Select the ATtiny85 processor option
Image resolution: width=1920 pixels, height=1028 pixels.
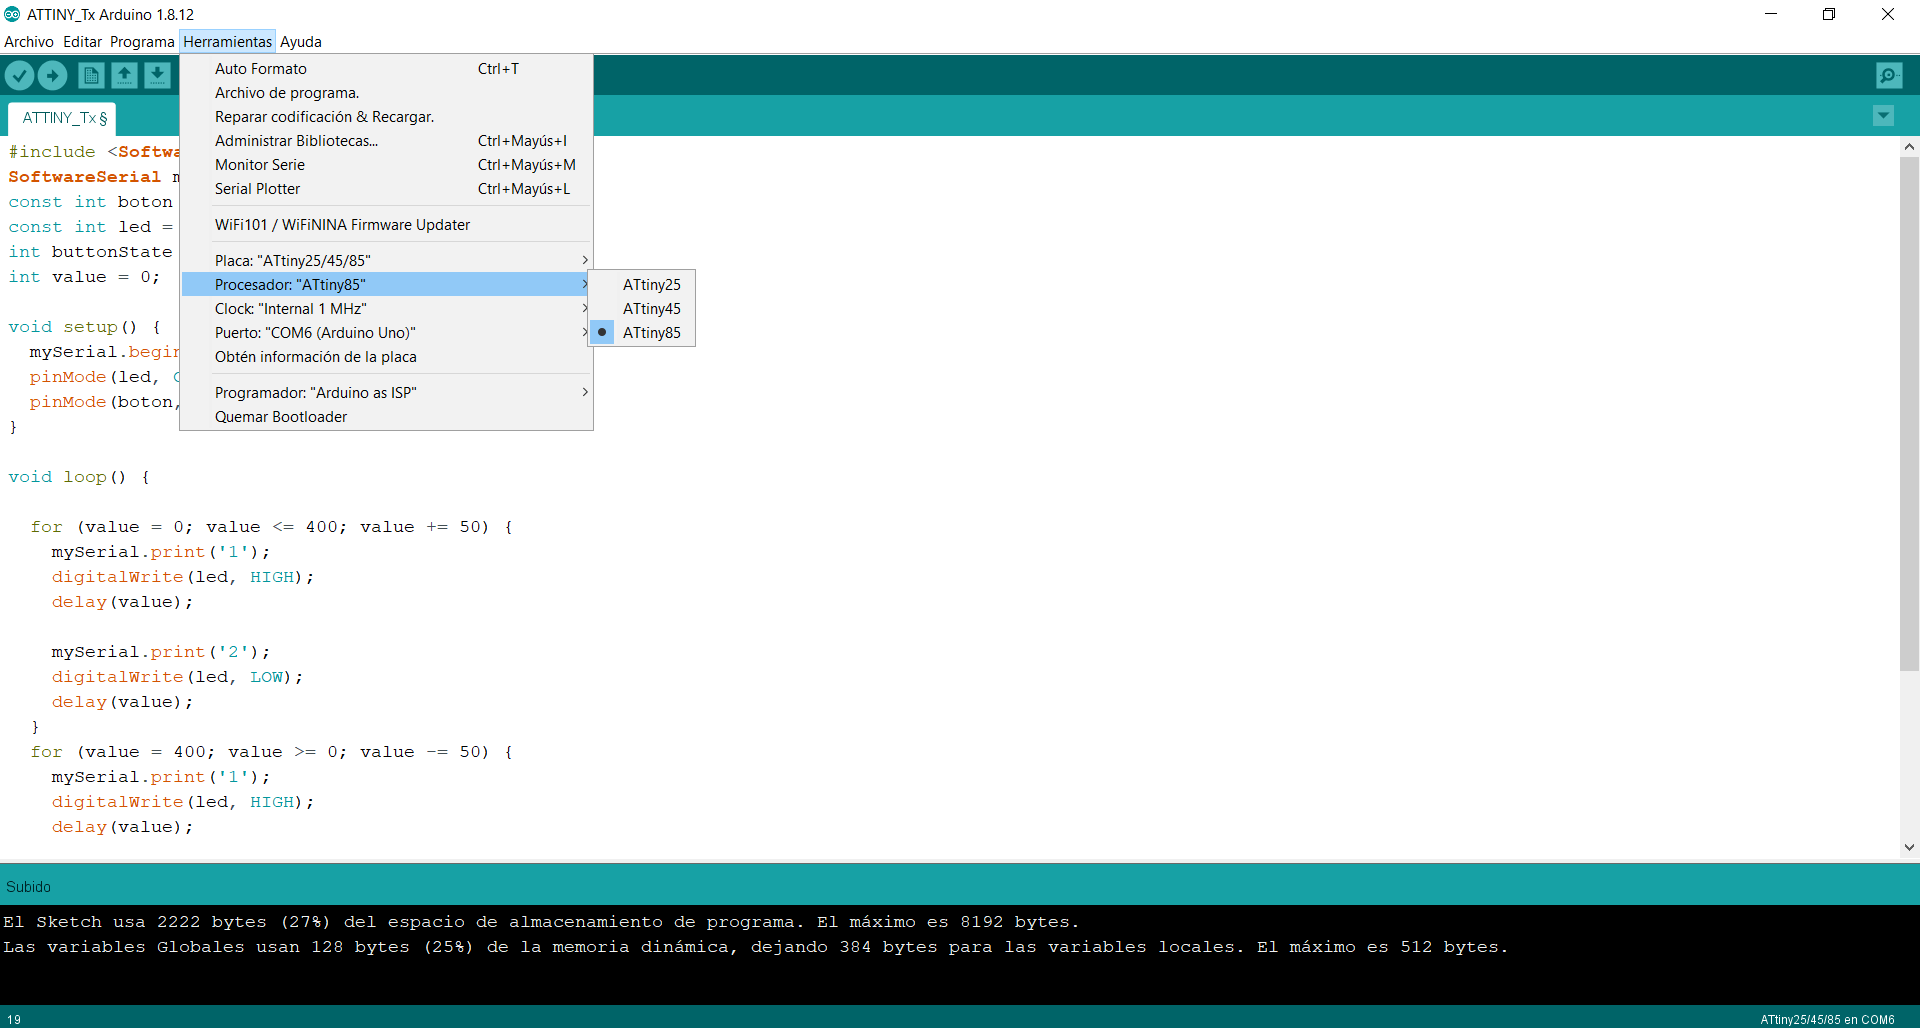(642, 333)
